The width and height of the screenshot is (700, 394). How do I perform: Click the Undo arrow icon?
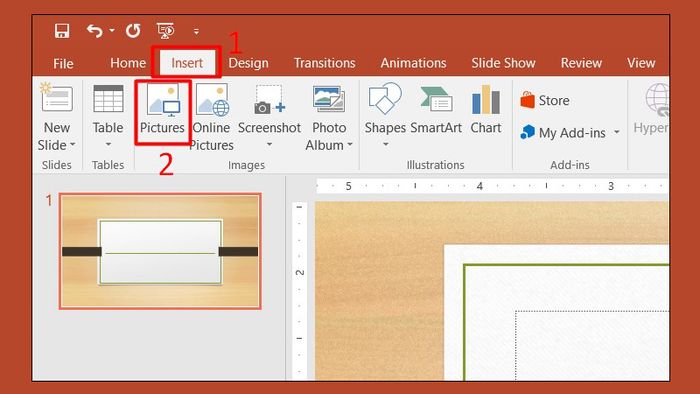(x=95, y=31)
